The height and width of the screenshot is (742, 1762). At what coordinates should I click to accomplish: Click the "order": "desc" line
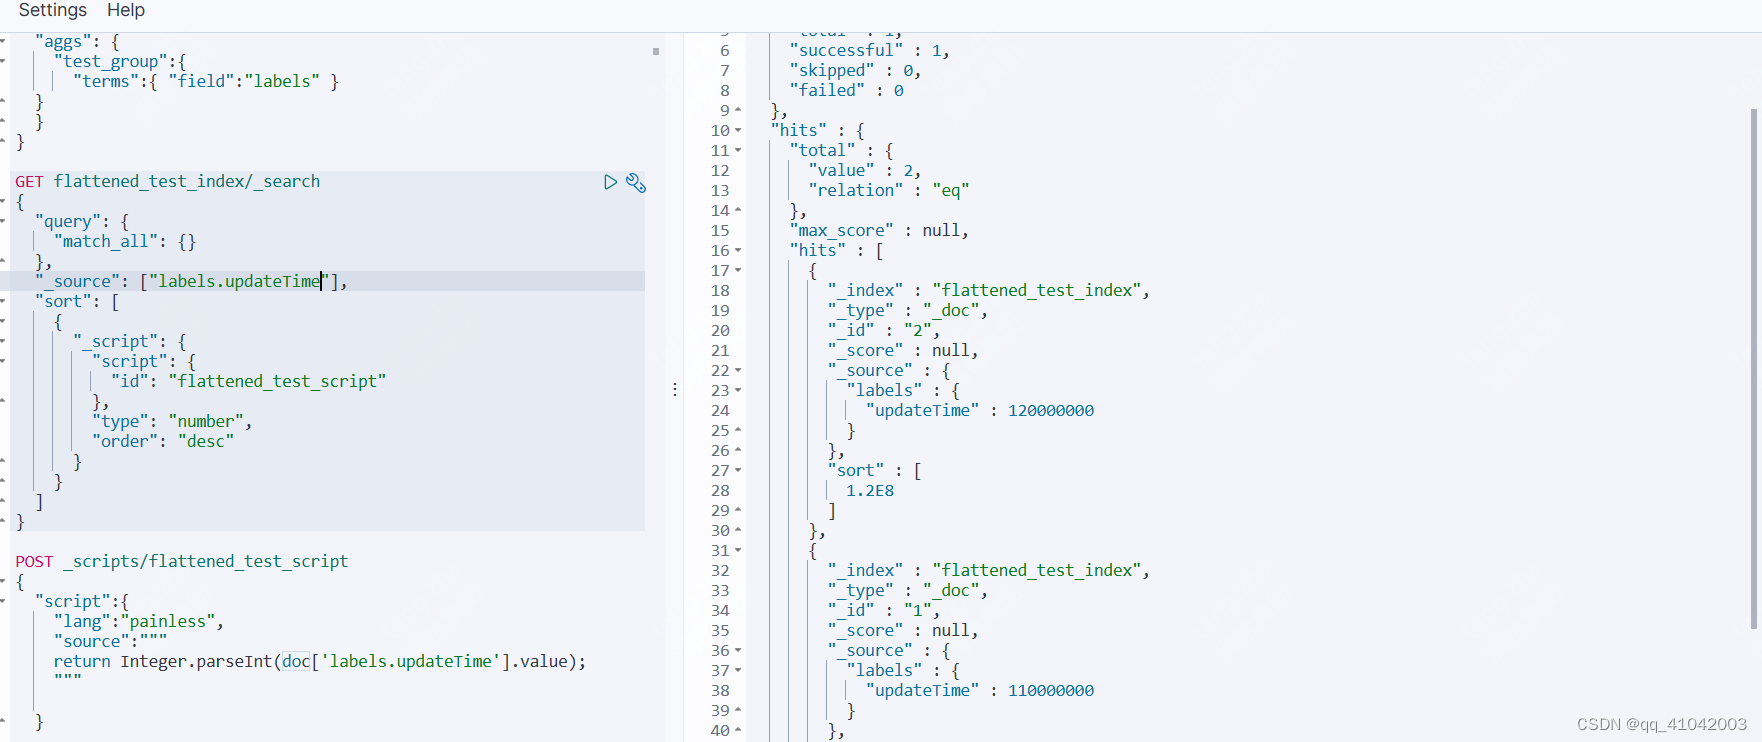click(163, 441)
